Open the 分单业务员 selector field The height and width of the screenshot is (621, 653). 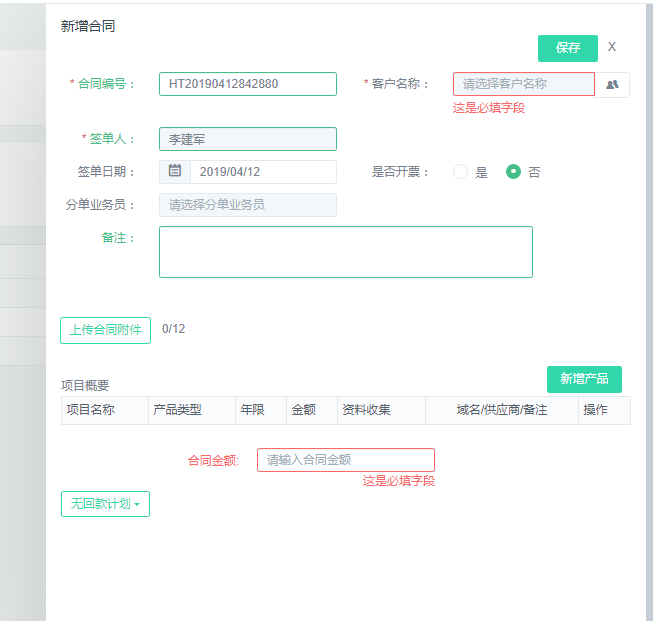pos(247,205)
